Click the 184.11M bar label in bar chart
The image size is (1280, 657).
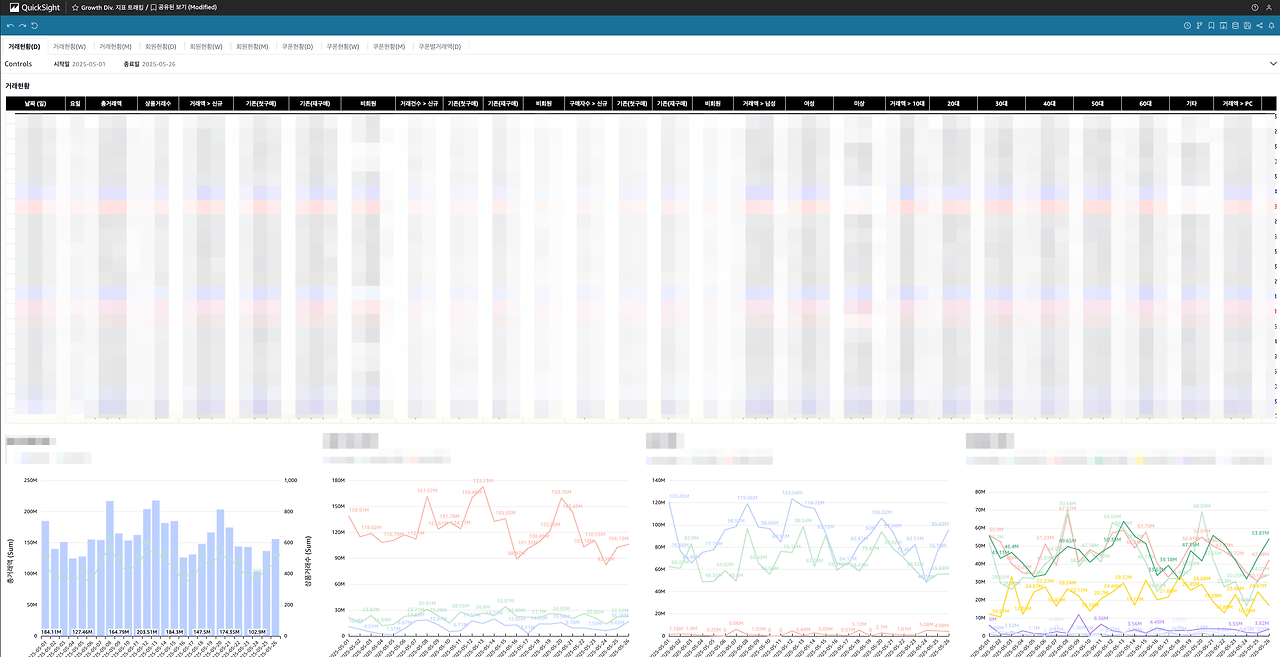pos(52,632)
